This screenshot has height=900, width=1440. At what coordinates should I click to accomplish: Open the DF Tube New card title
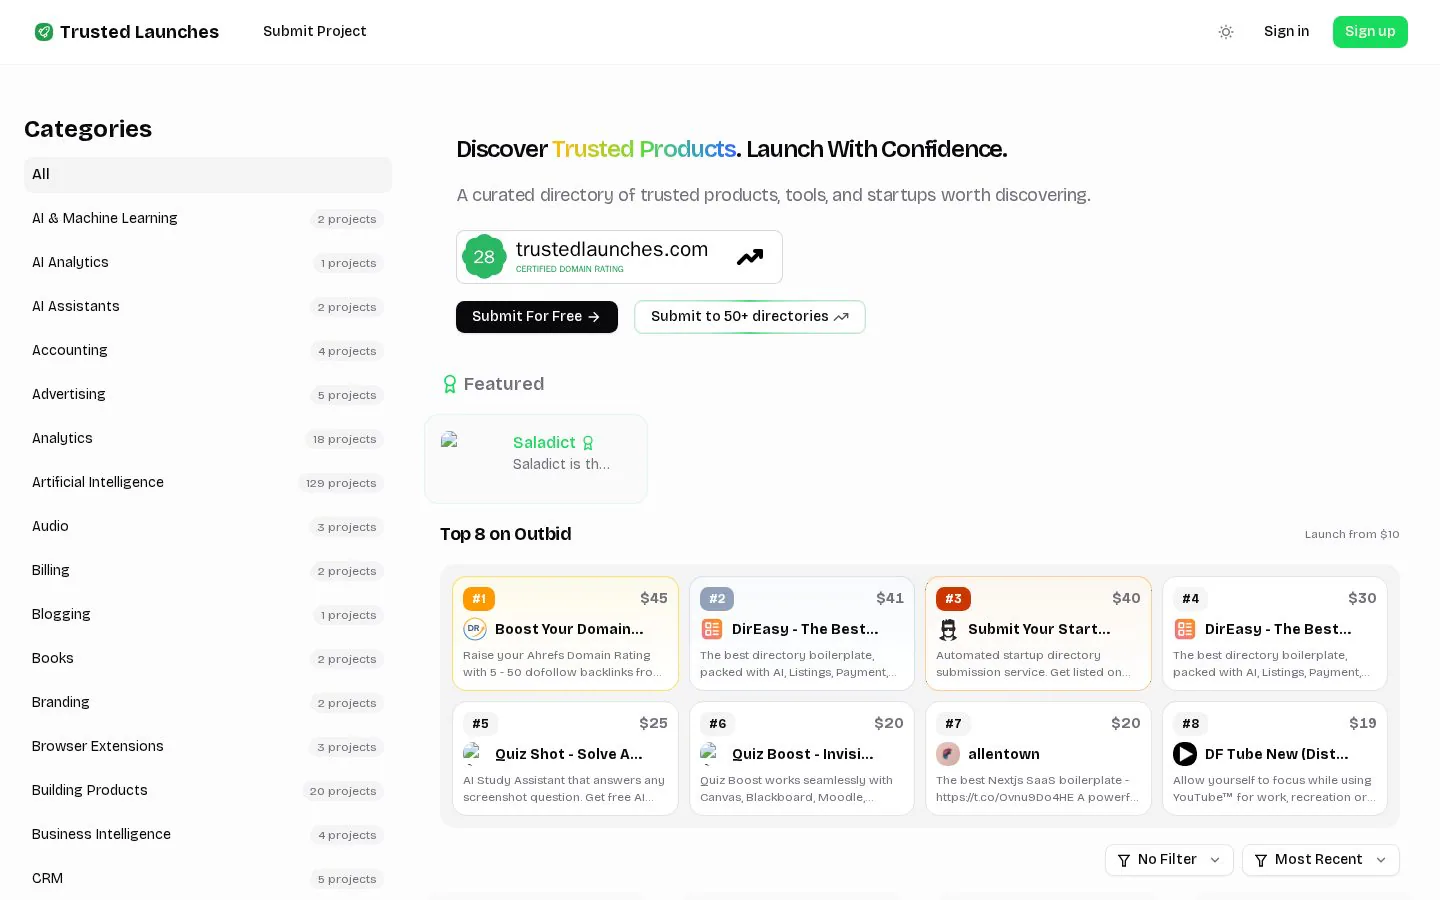[x=1277, y=754]
